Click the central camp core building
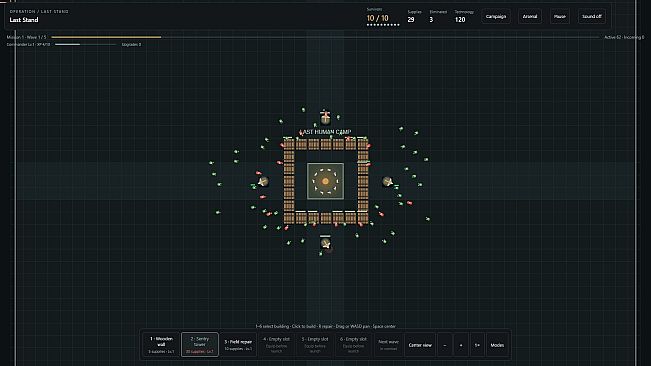 (326, 181)
